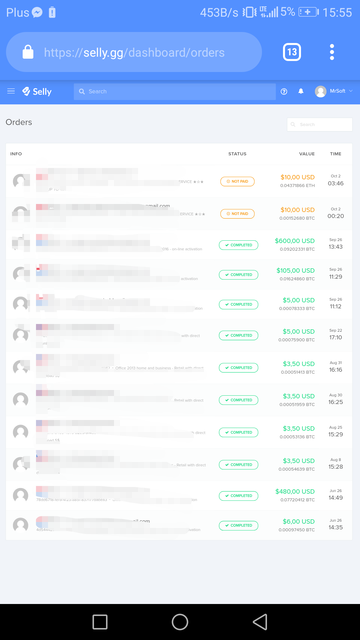Tap the lock icon in the address bar
Viewport: 360px width, 640px height.
point(28,52)
